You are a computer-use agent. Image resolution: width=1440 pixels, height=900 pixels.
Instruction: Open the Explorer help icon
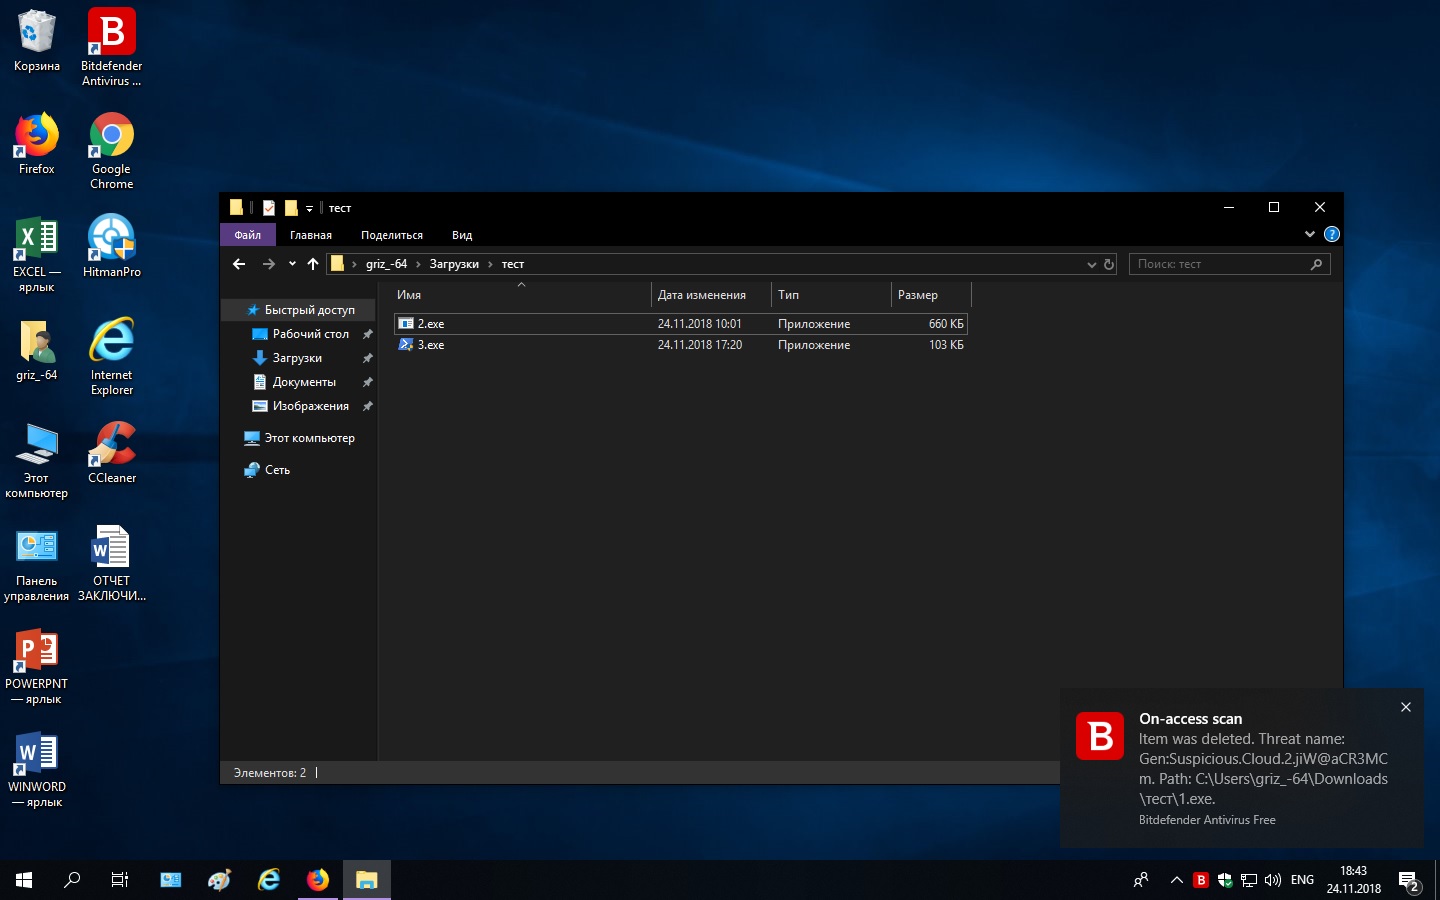(x=1331, y=234)
